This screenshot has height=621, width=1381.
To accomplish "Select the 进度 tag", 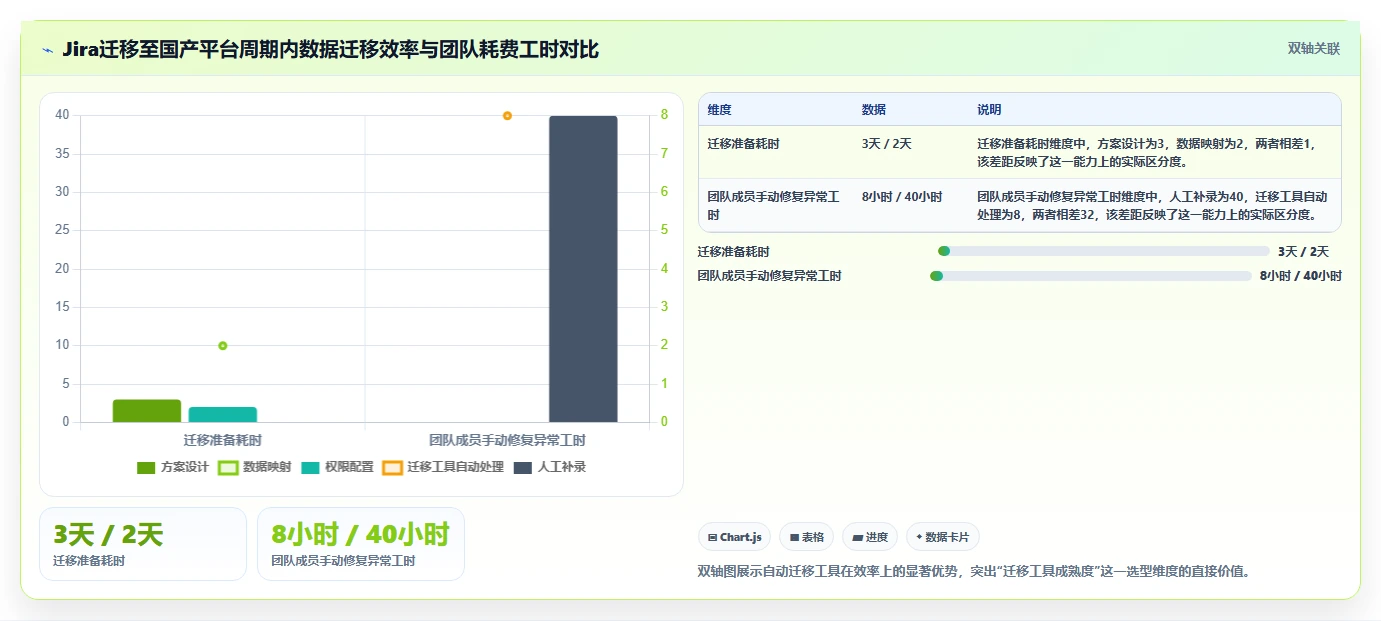I will pos(870,537).
